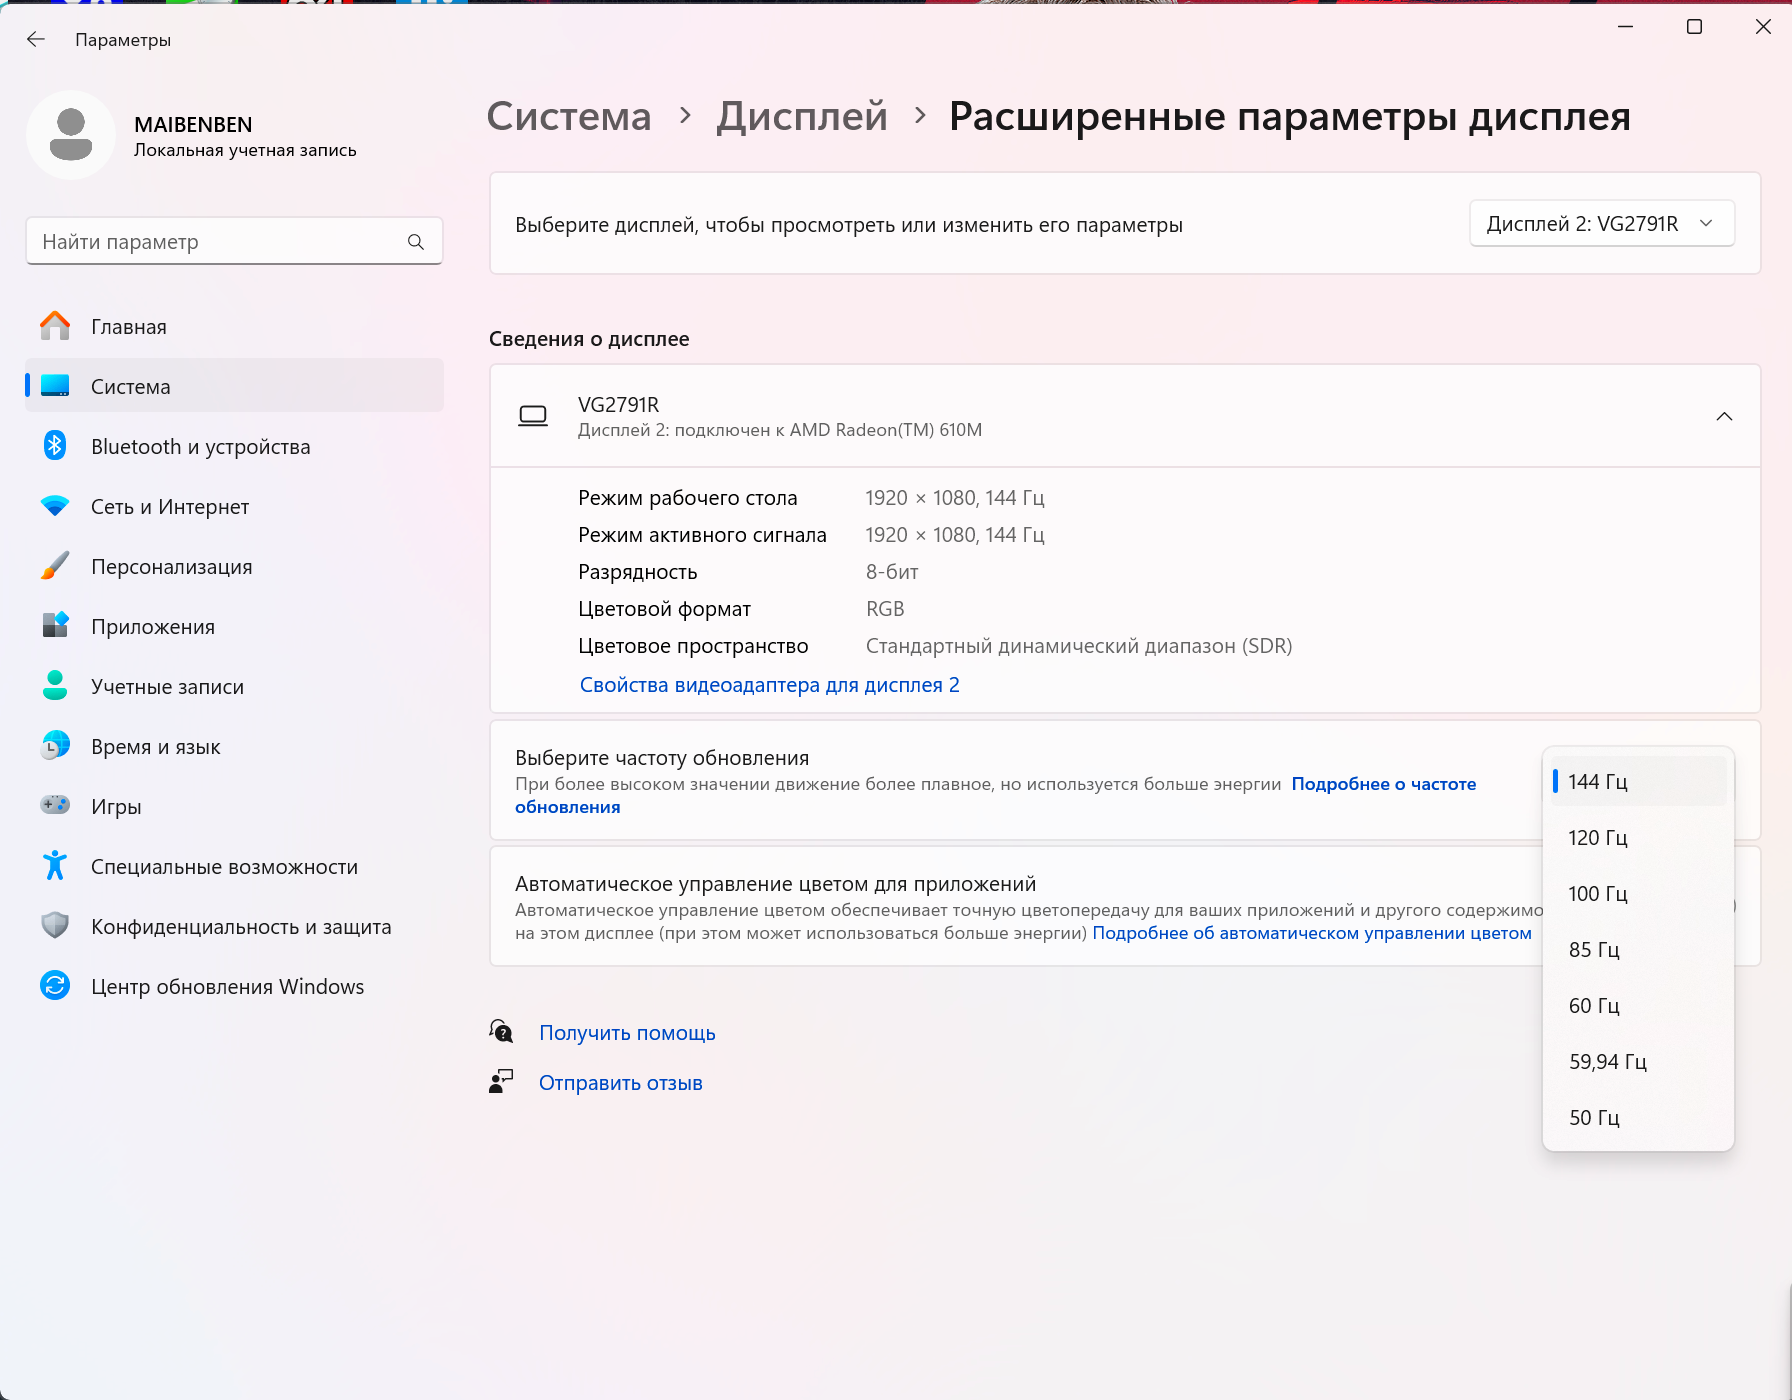The height and width of the screenshot is (1400, 1792).
Task: Open Bluetooth и устройства section
Action: [x=200, y=447]
